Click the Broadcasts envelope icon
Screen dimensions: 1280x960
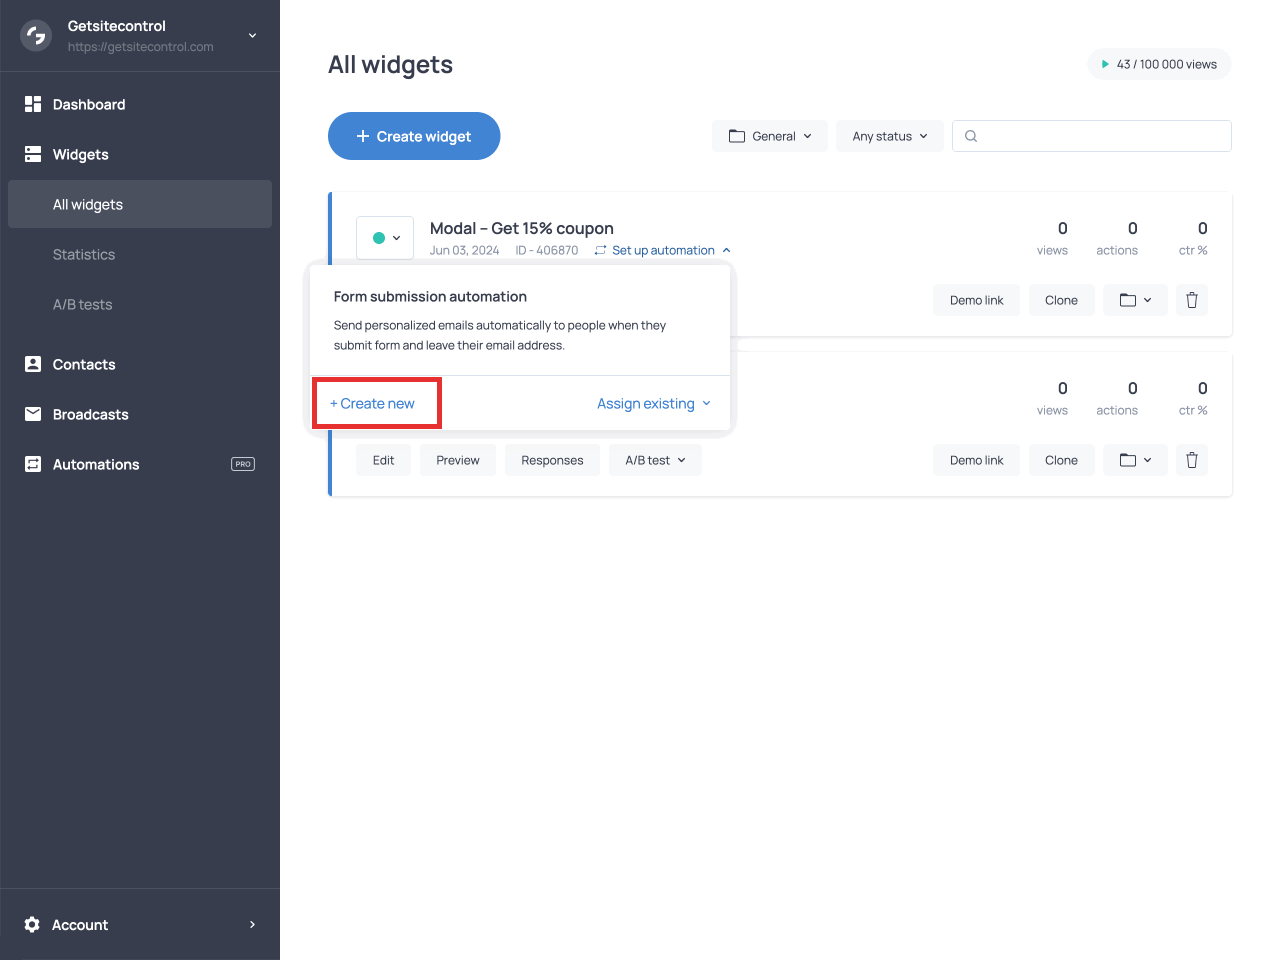(x=33, y=414)
